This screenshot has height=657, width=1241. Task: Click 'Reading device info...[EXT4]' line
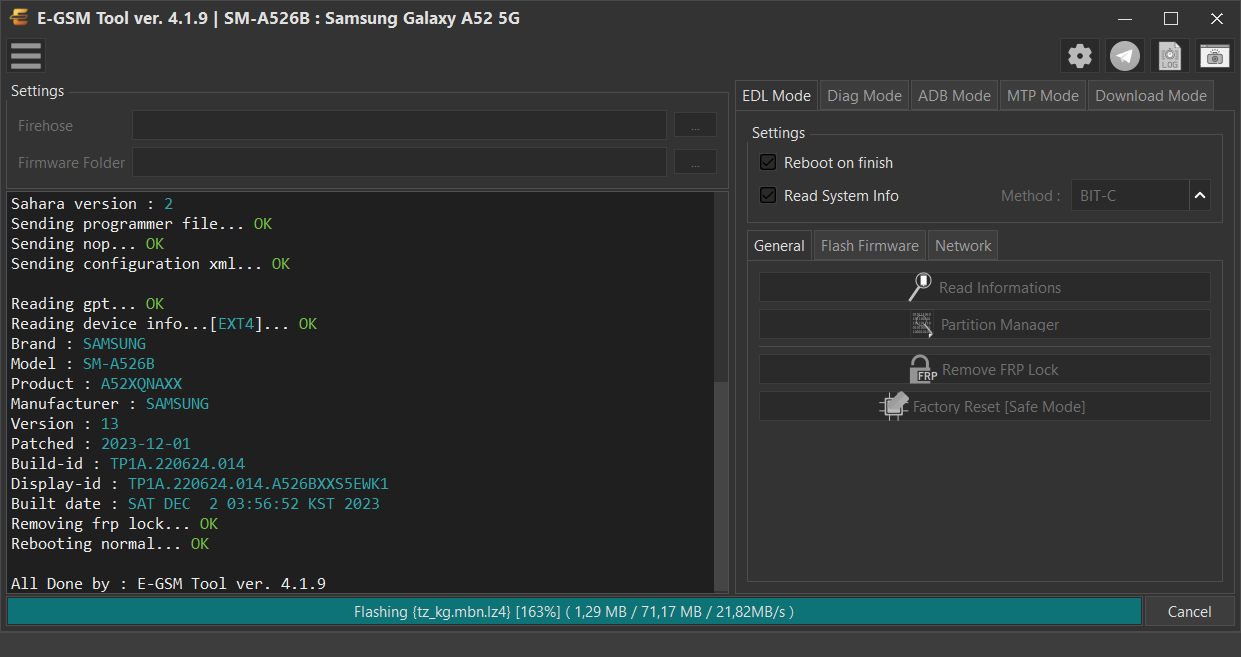pyautogui.click(x=164, y=324)
